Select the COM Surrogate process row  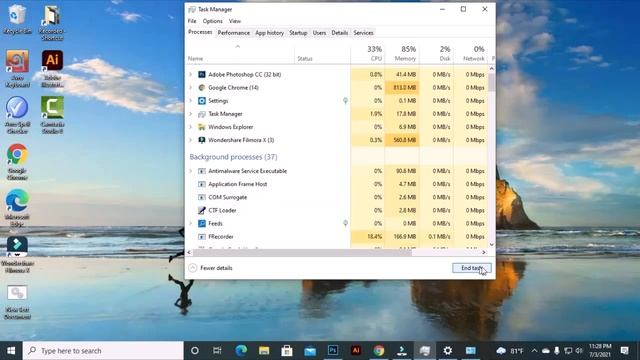337,197
